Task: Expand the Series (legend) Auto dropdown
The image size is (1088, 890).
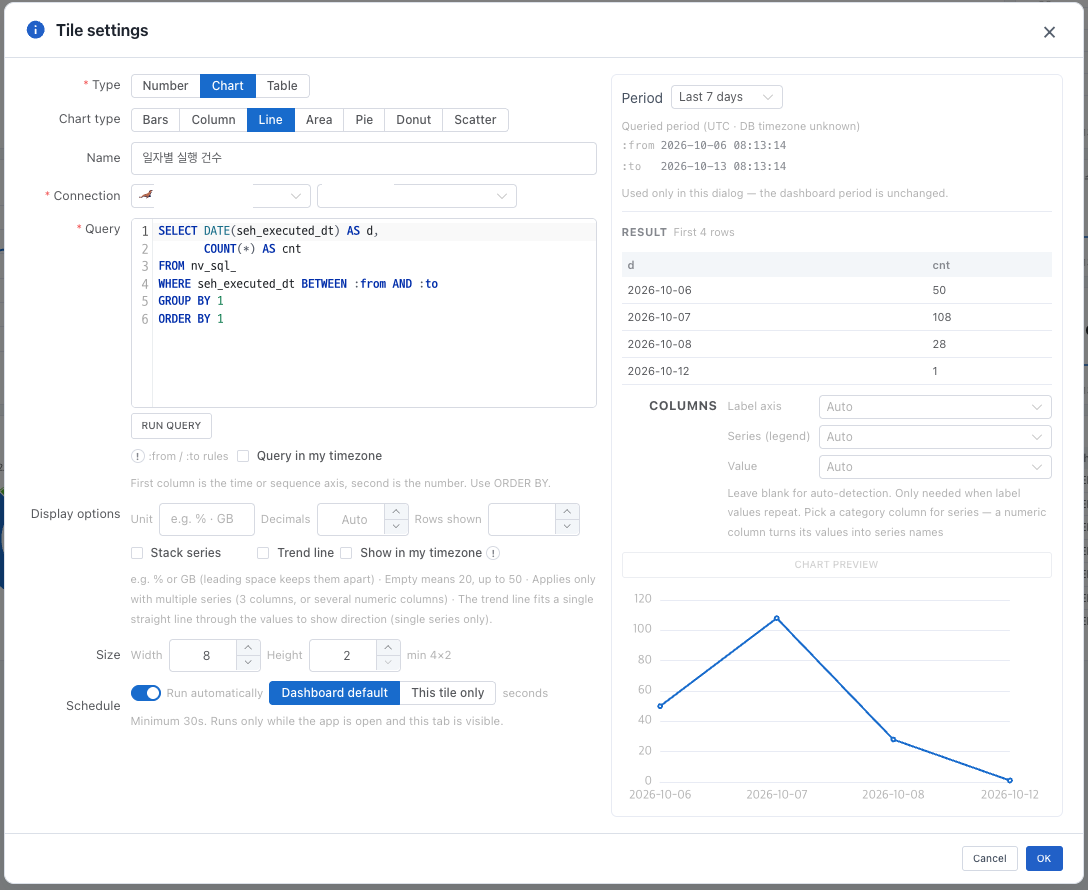Action: 935,437
